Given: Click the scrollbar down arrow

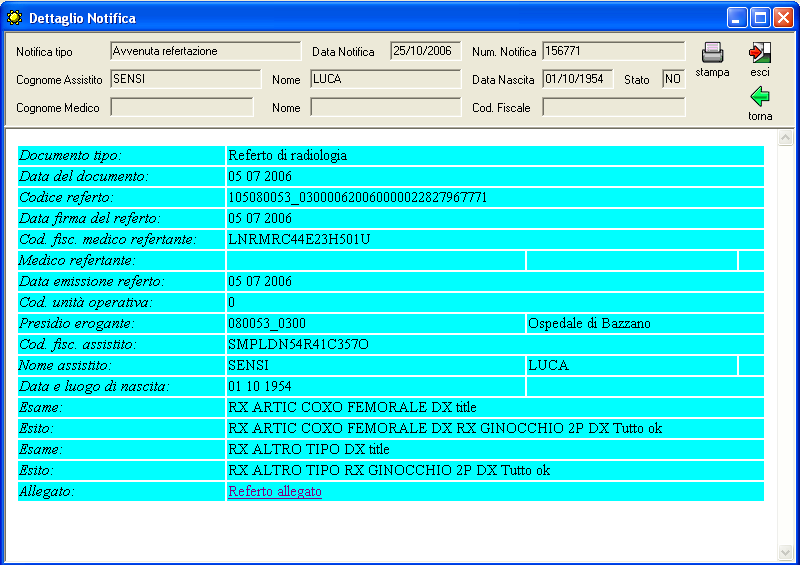Looking at the screenshot, I should click(x=785, y=551).
